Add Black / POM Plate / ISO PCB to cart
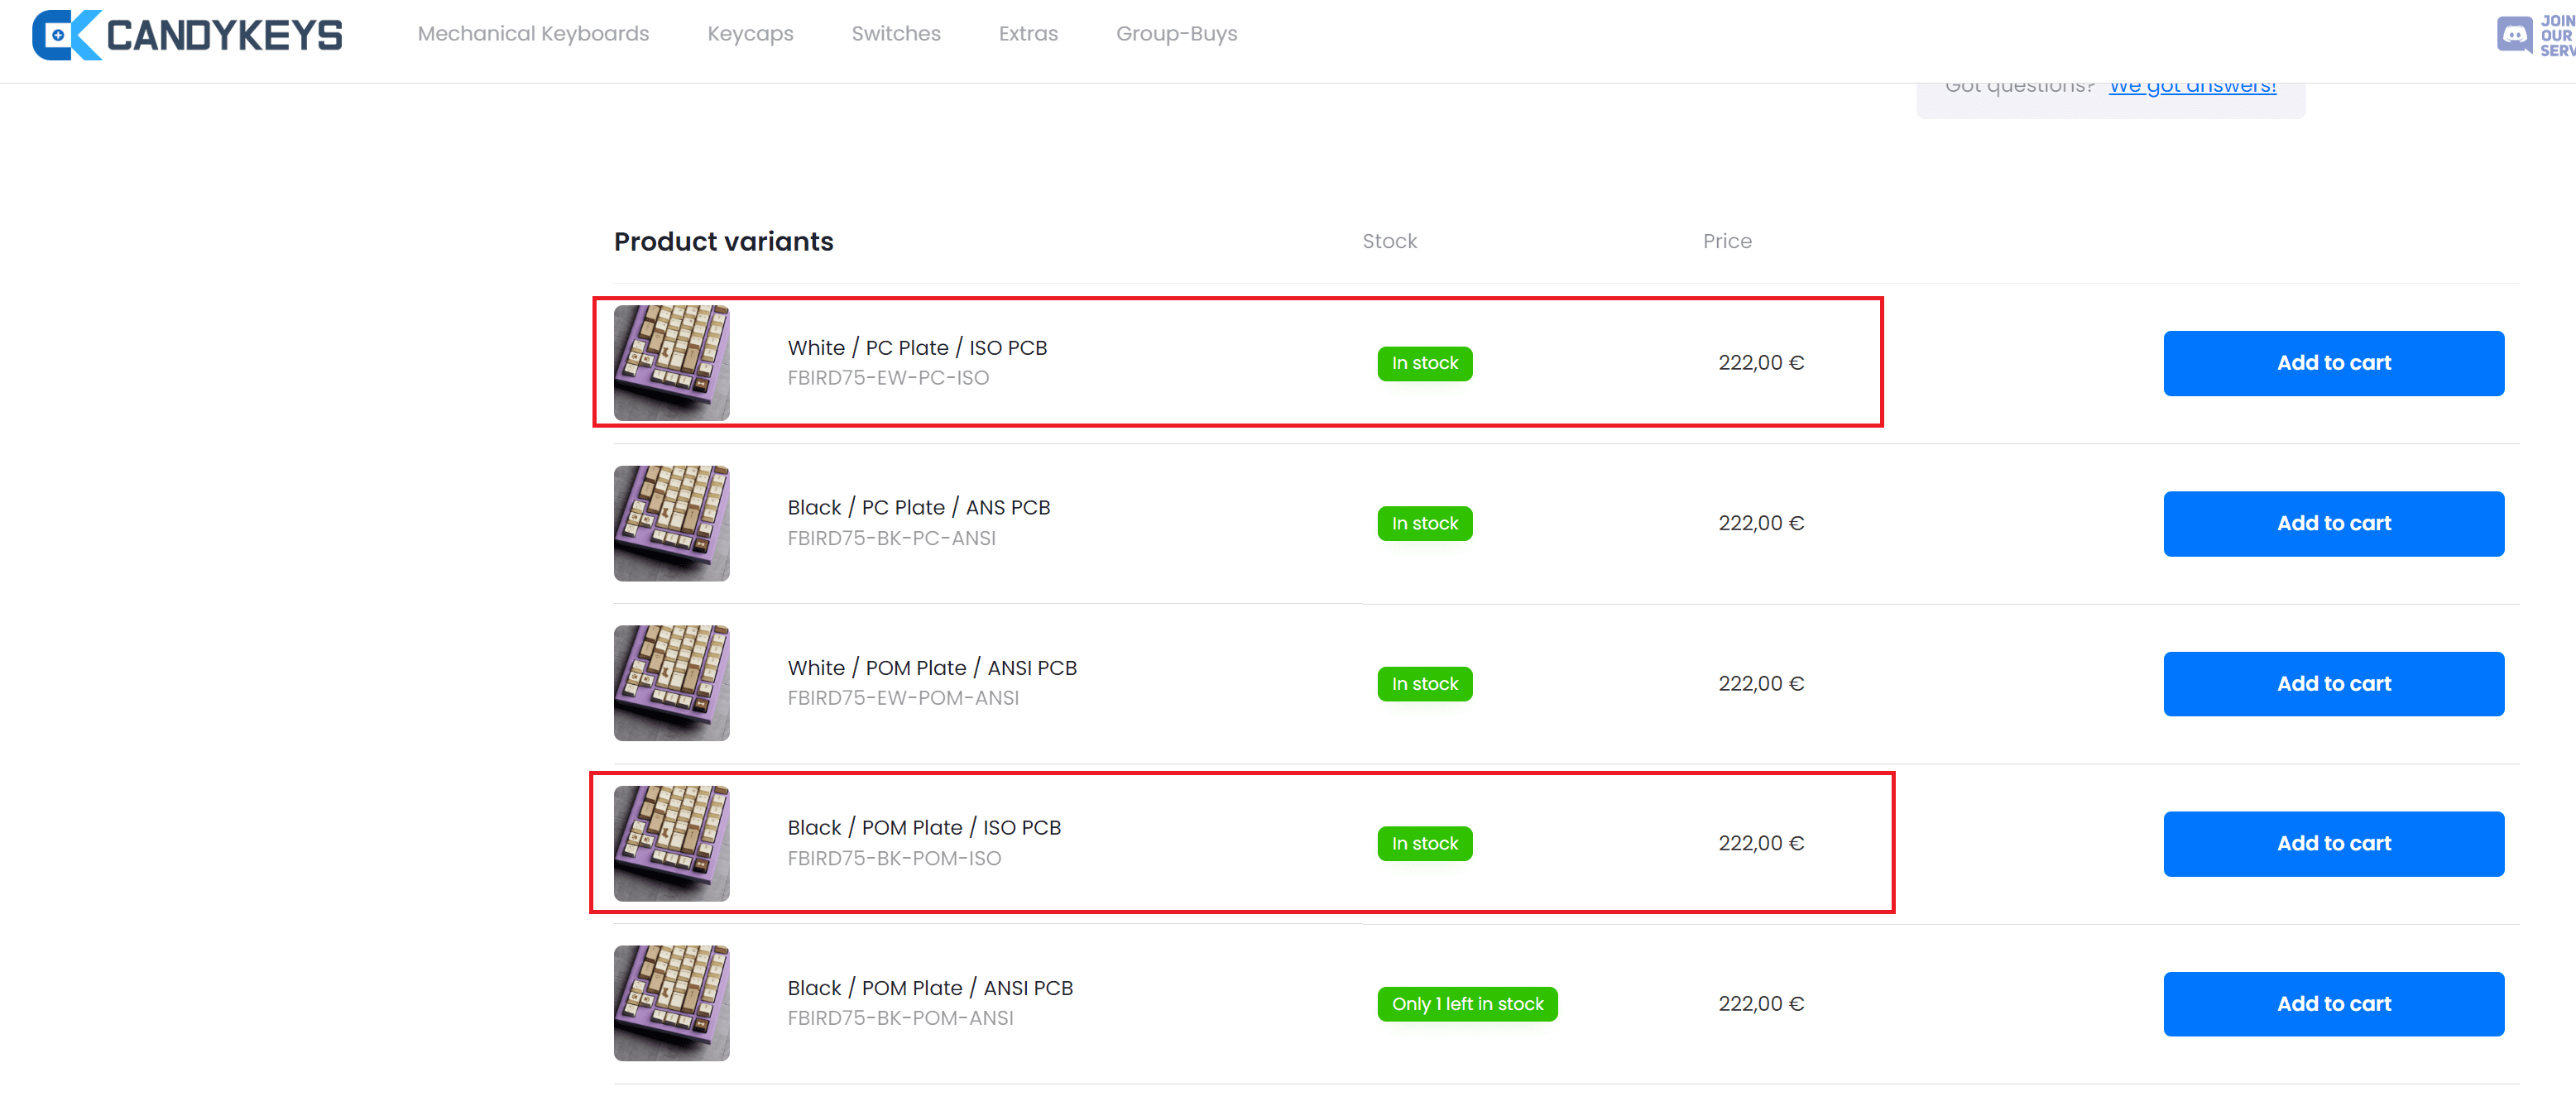 coord(2333,843)
